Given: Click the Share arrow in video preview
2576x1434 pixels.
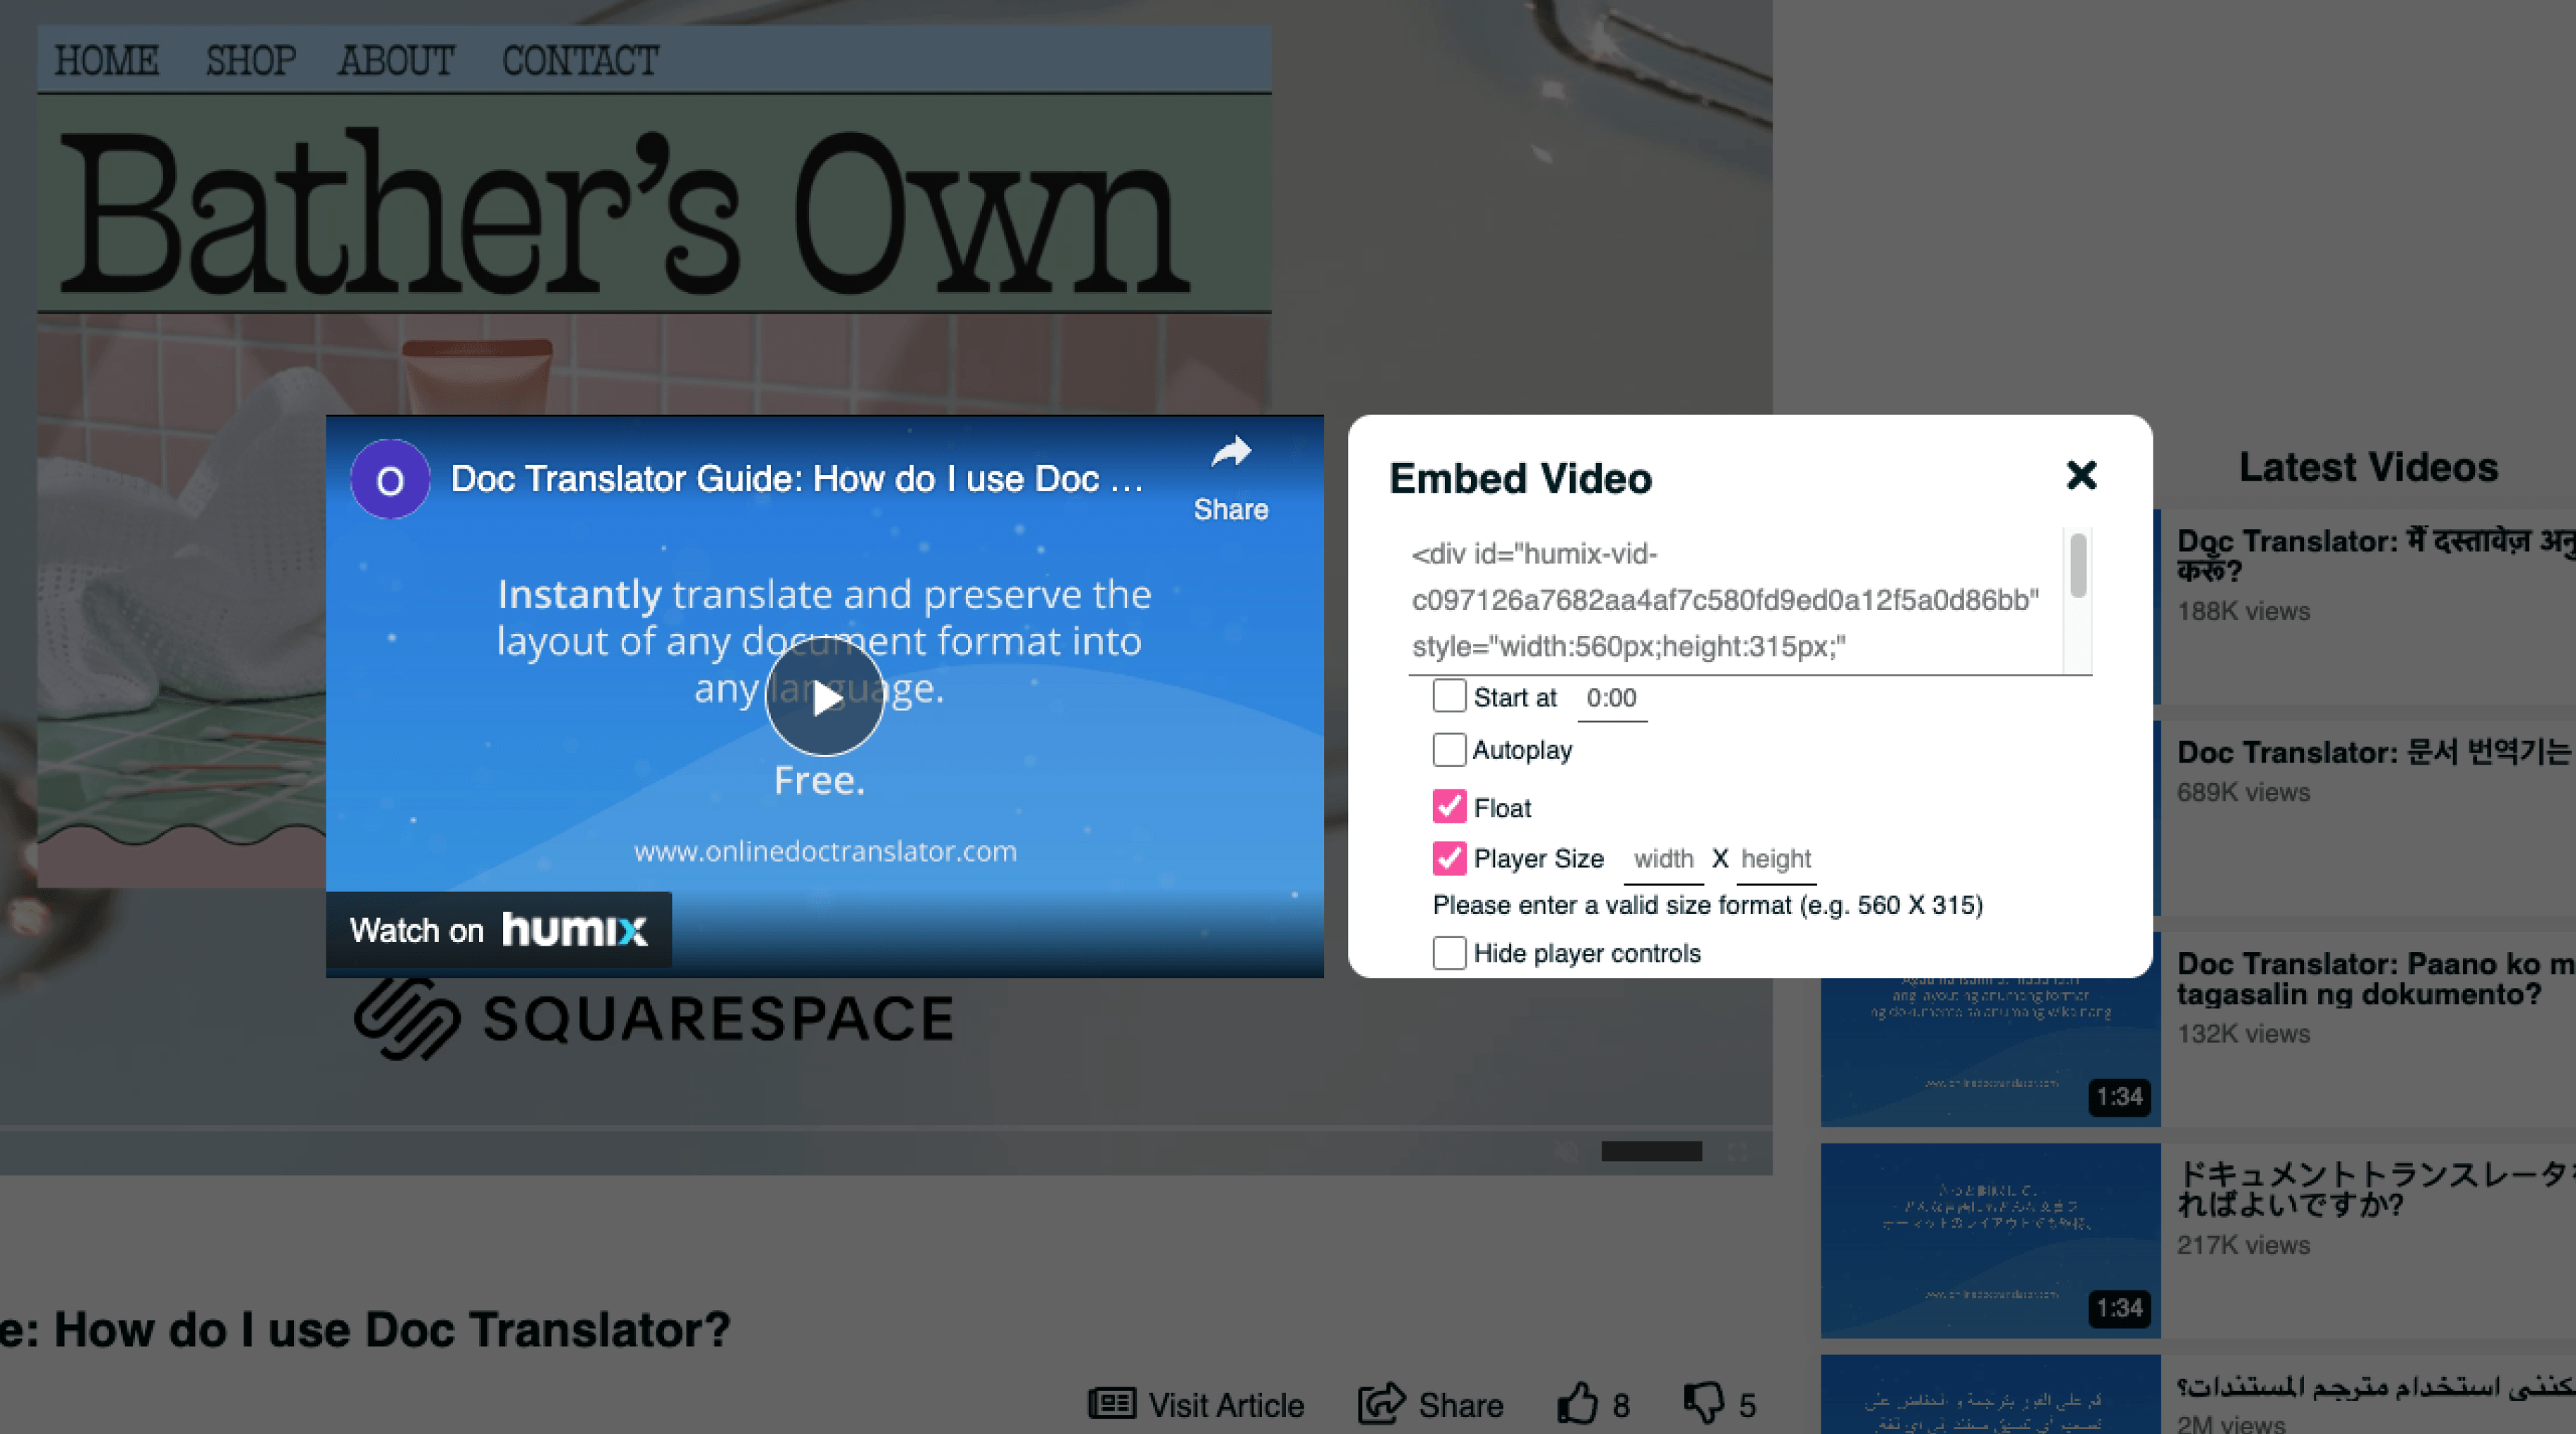Looking at the screenshot, I should (1231, 478).
